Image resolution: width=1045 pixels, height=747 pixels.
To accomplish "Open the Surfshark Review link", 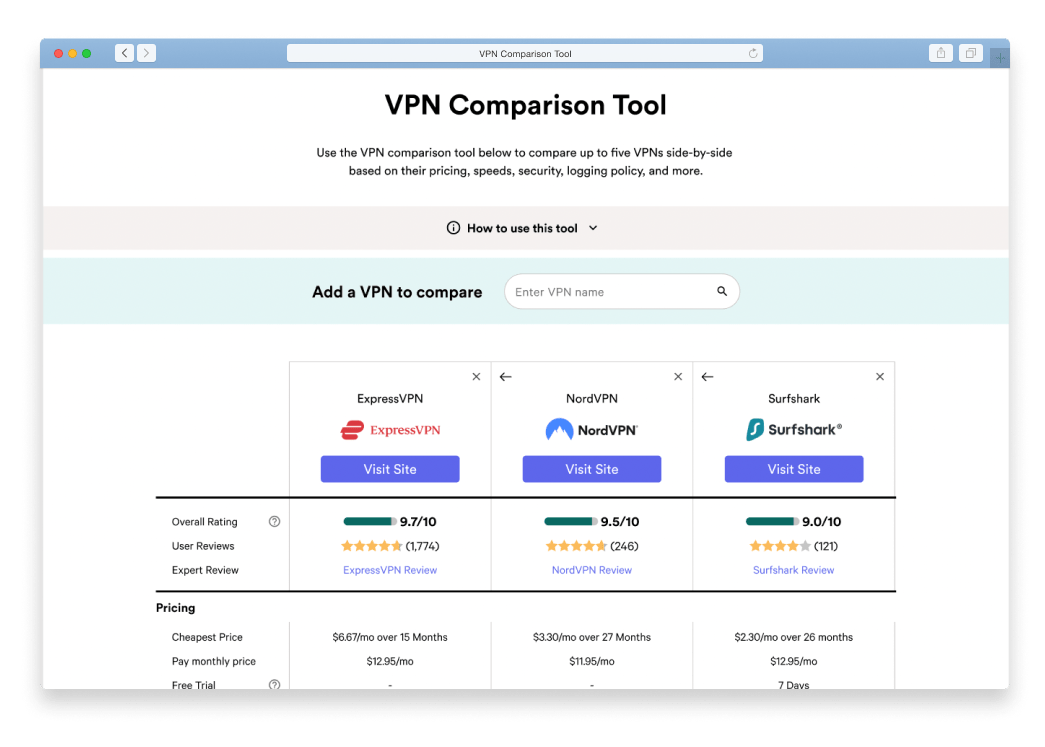I will click(x=794, y=570).
